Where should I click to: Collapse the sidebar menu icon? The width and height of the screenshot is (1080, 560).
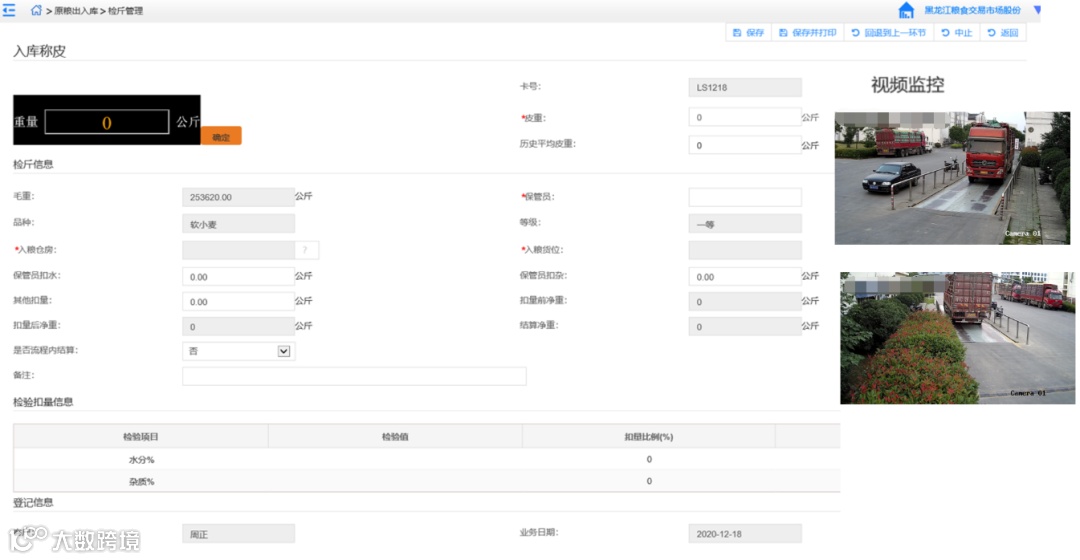click(x=8, y=10)
